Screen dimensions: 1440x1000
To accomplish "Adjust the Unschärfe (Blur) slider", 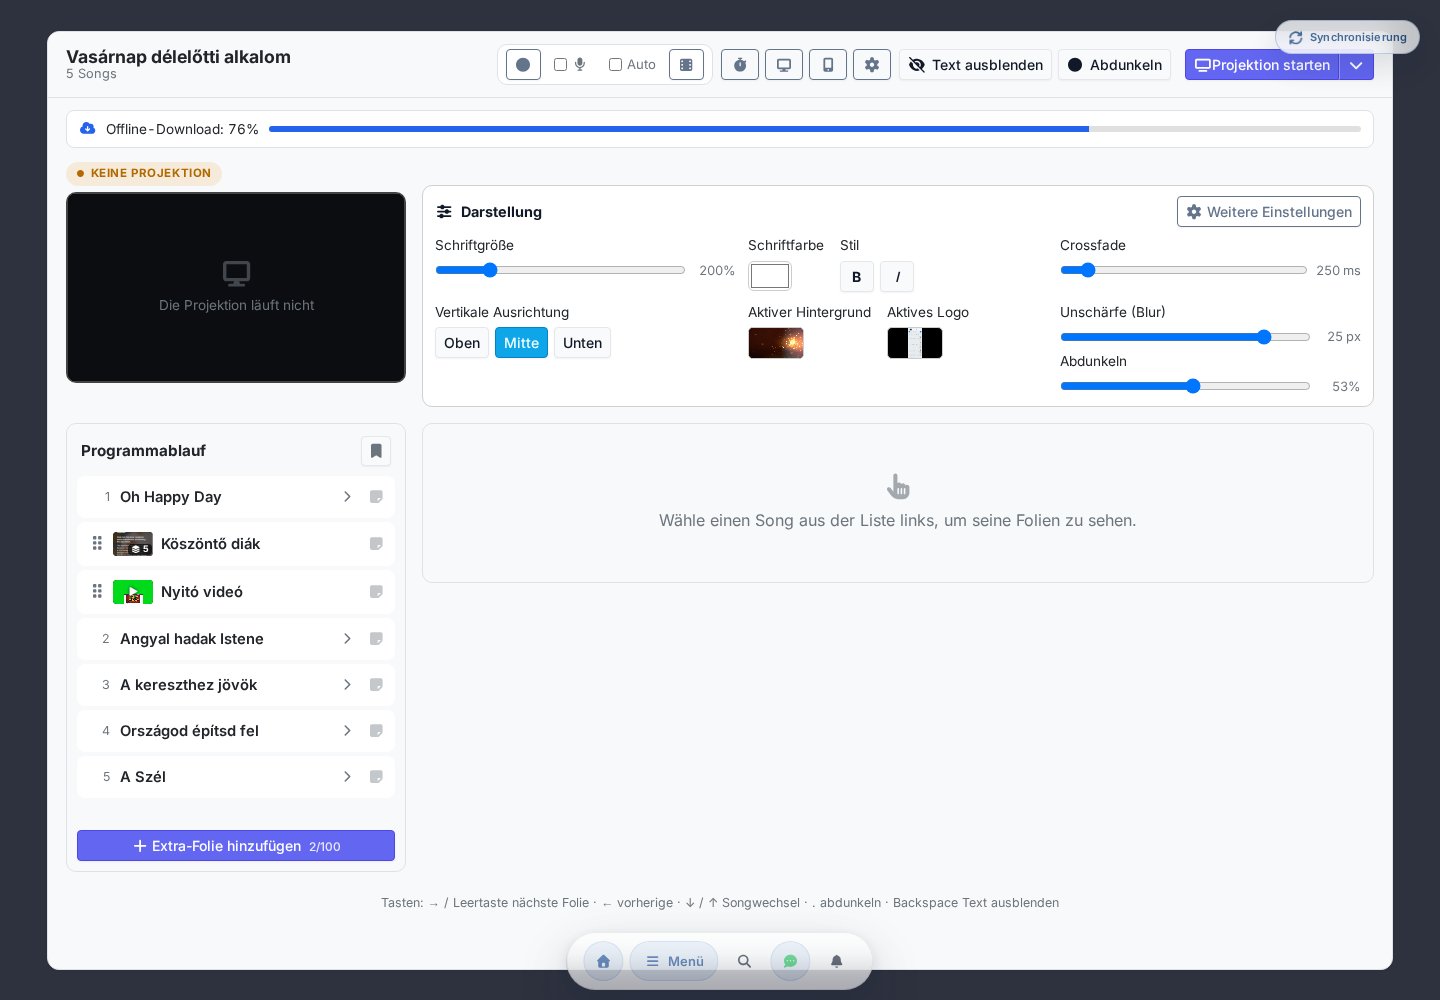I will click(1185, 337).
